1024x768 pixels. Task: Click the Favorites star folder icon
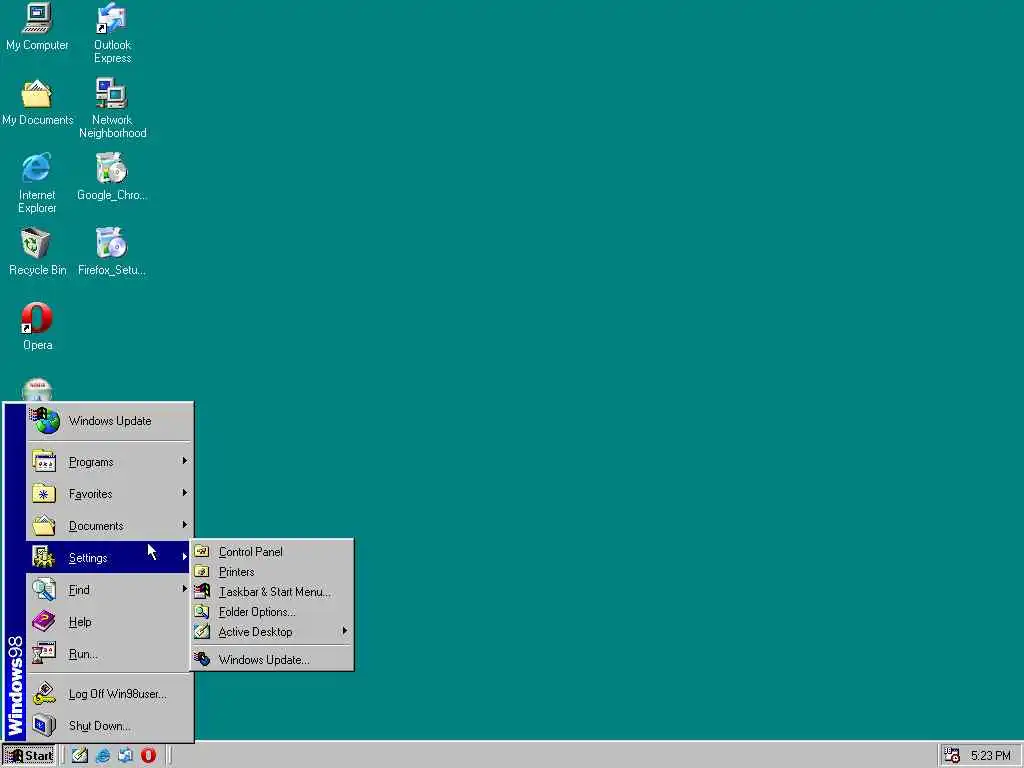coord(44,493)
